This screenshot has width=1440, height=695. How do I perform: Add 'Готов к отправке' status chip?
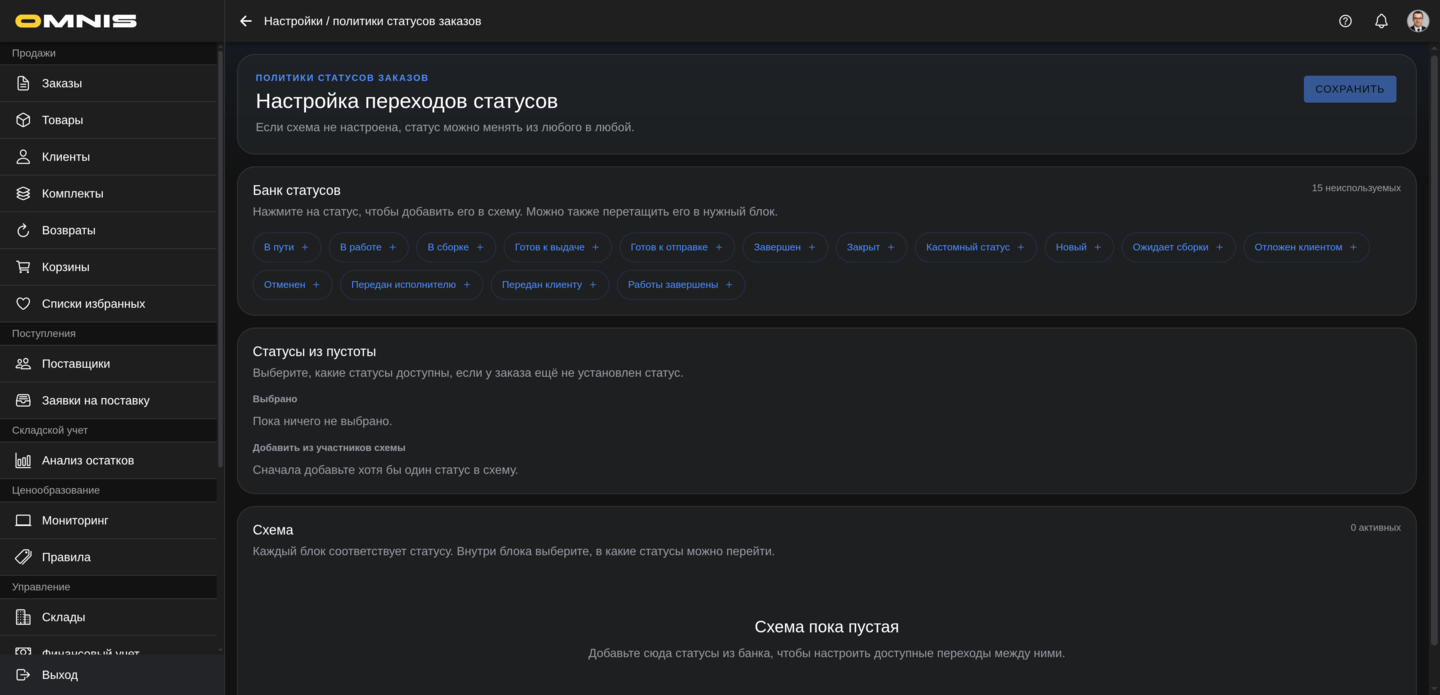coord(676,247)
